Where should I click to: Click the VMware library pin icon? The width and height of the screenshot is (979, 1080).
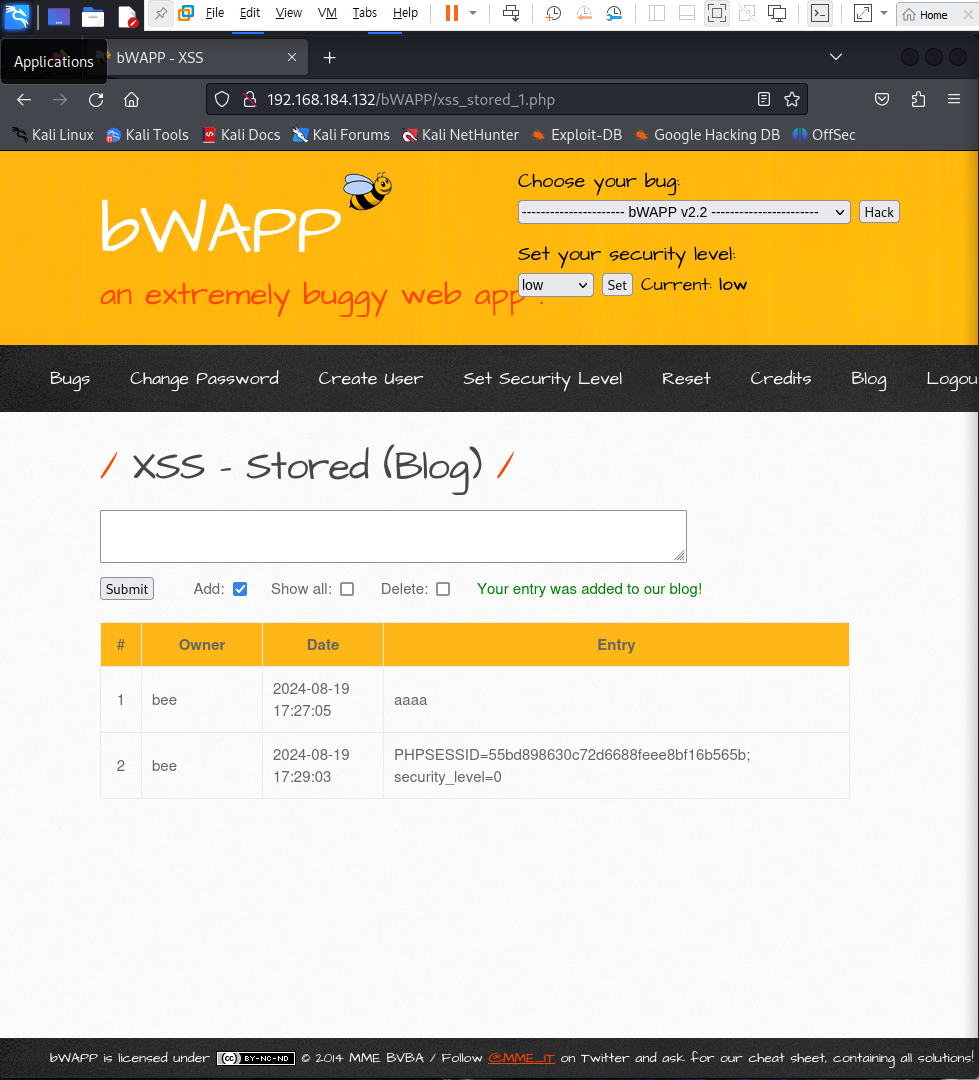[x=161, y=13]
